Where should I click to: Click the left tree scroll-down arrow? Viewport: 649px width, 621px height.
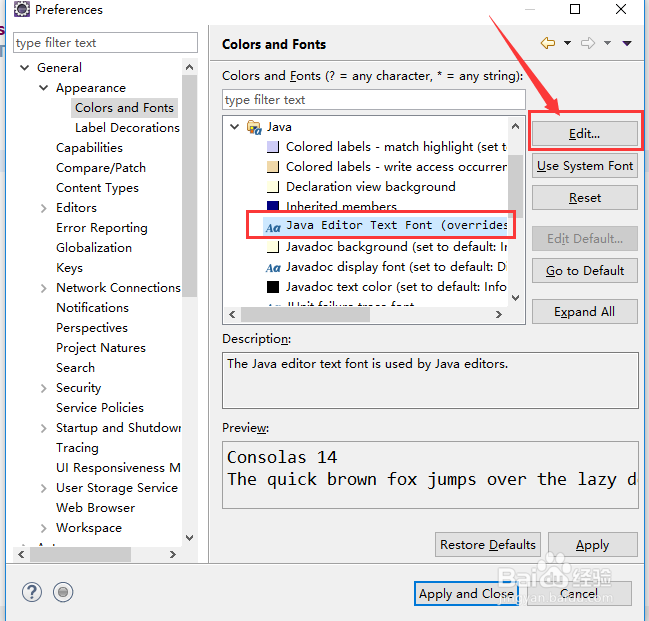(190, 538)
